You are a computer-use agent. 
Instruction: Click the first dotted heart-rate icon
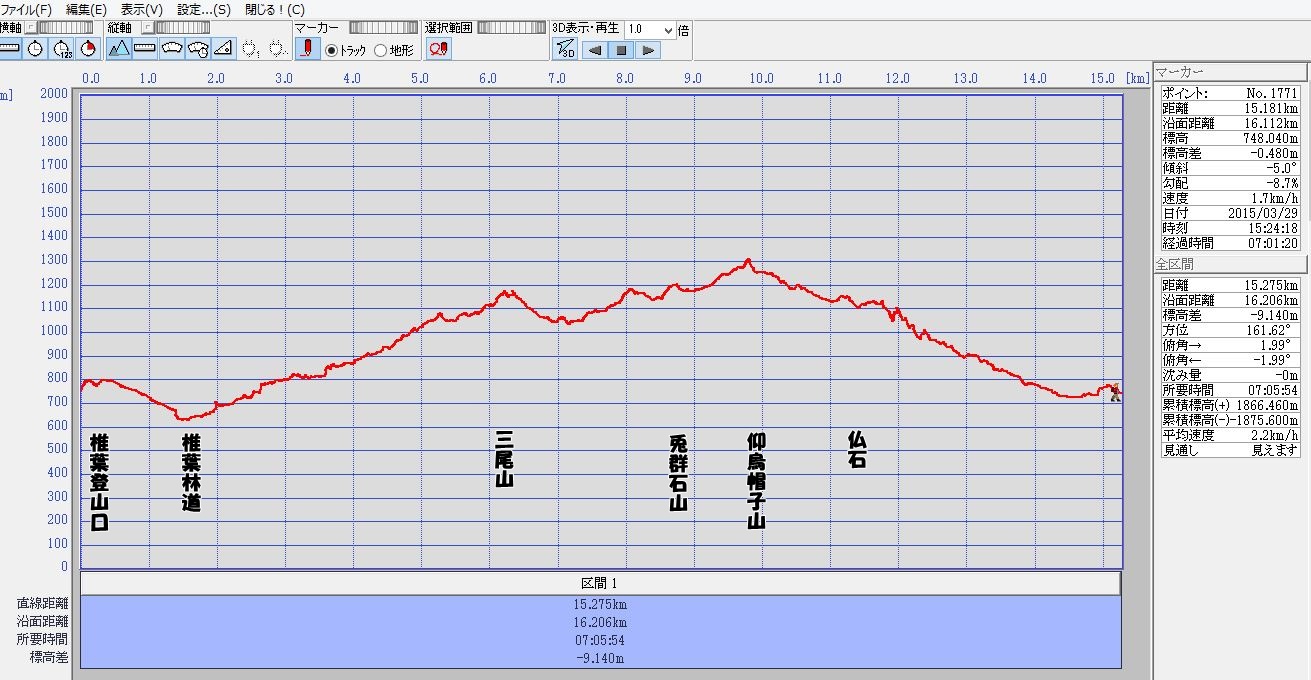pyautogui.click(x=250, y=48)
